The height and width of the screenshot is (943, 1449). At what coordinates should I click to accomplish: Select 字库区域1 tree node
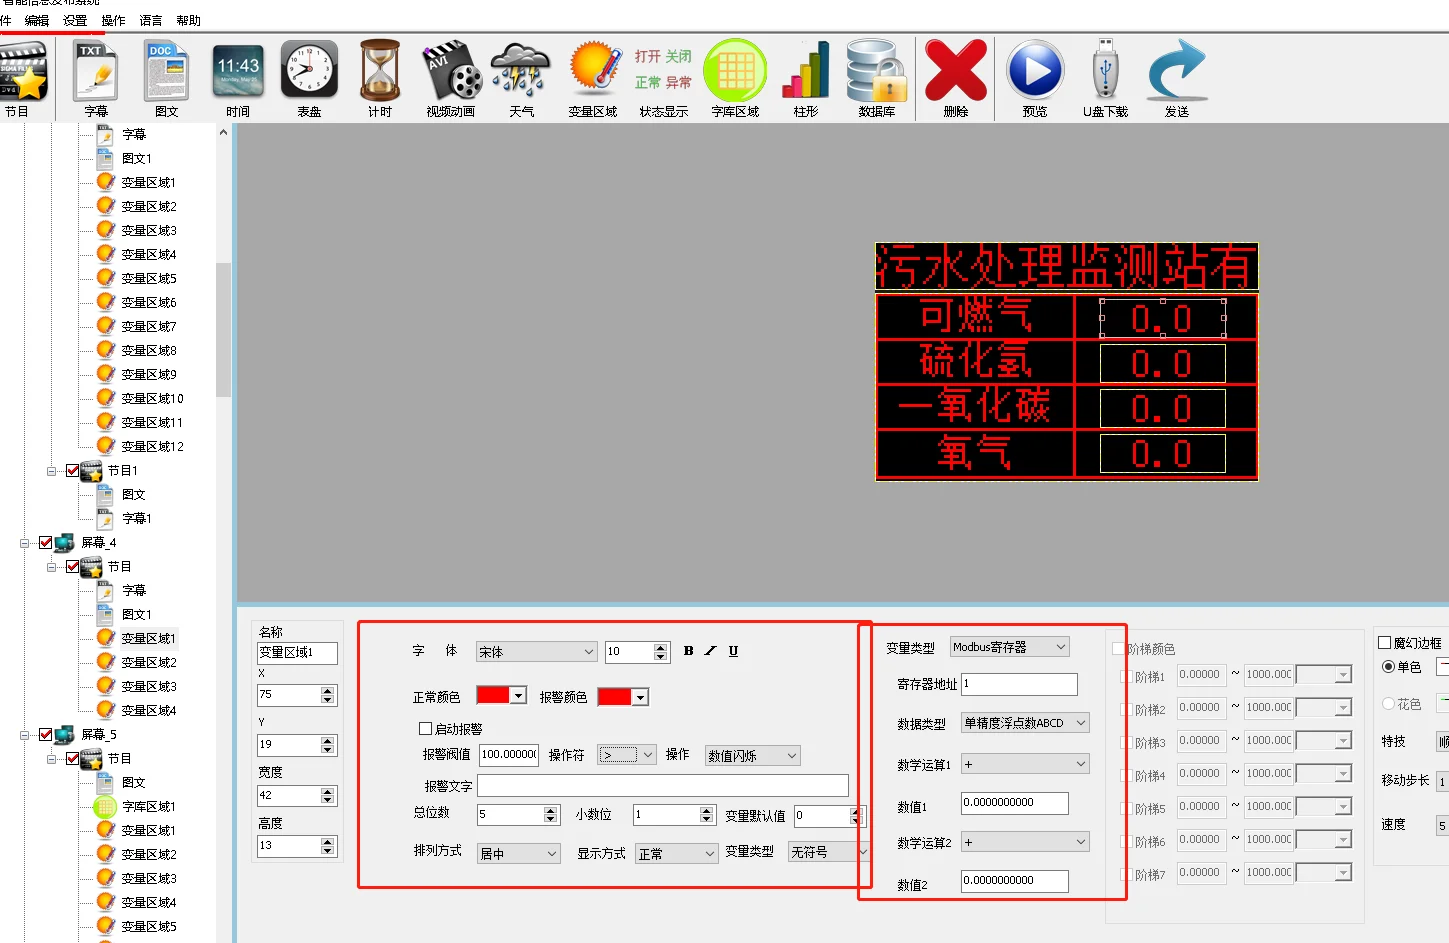click(148, 806)
